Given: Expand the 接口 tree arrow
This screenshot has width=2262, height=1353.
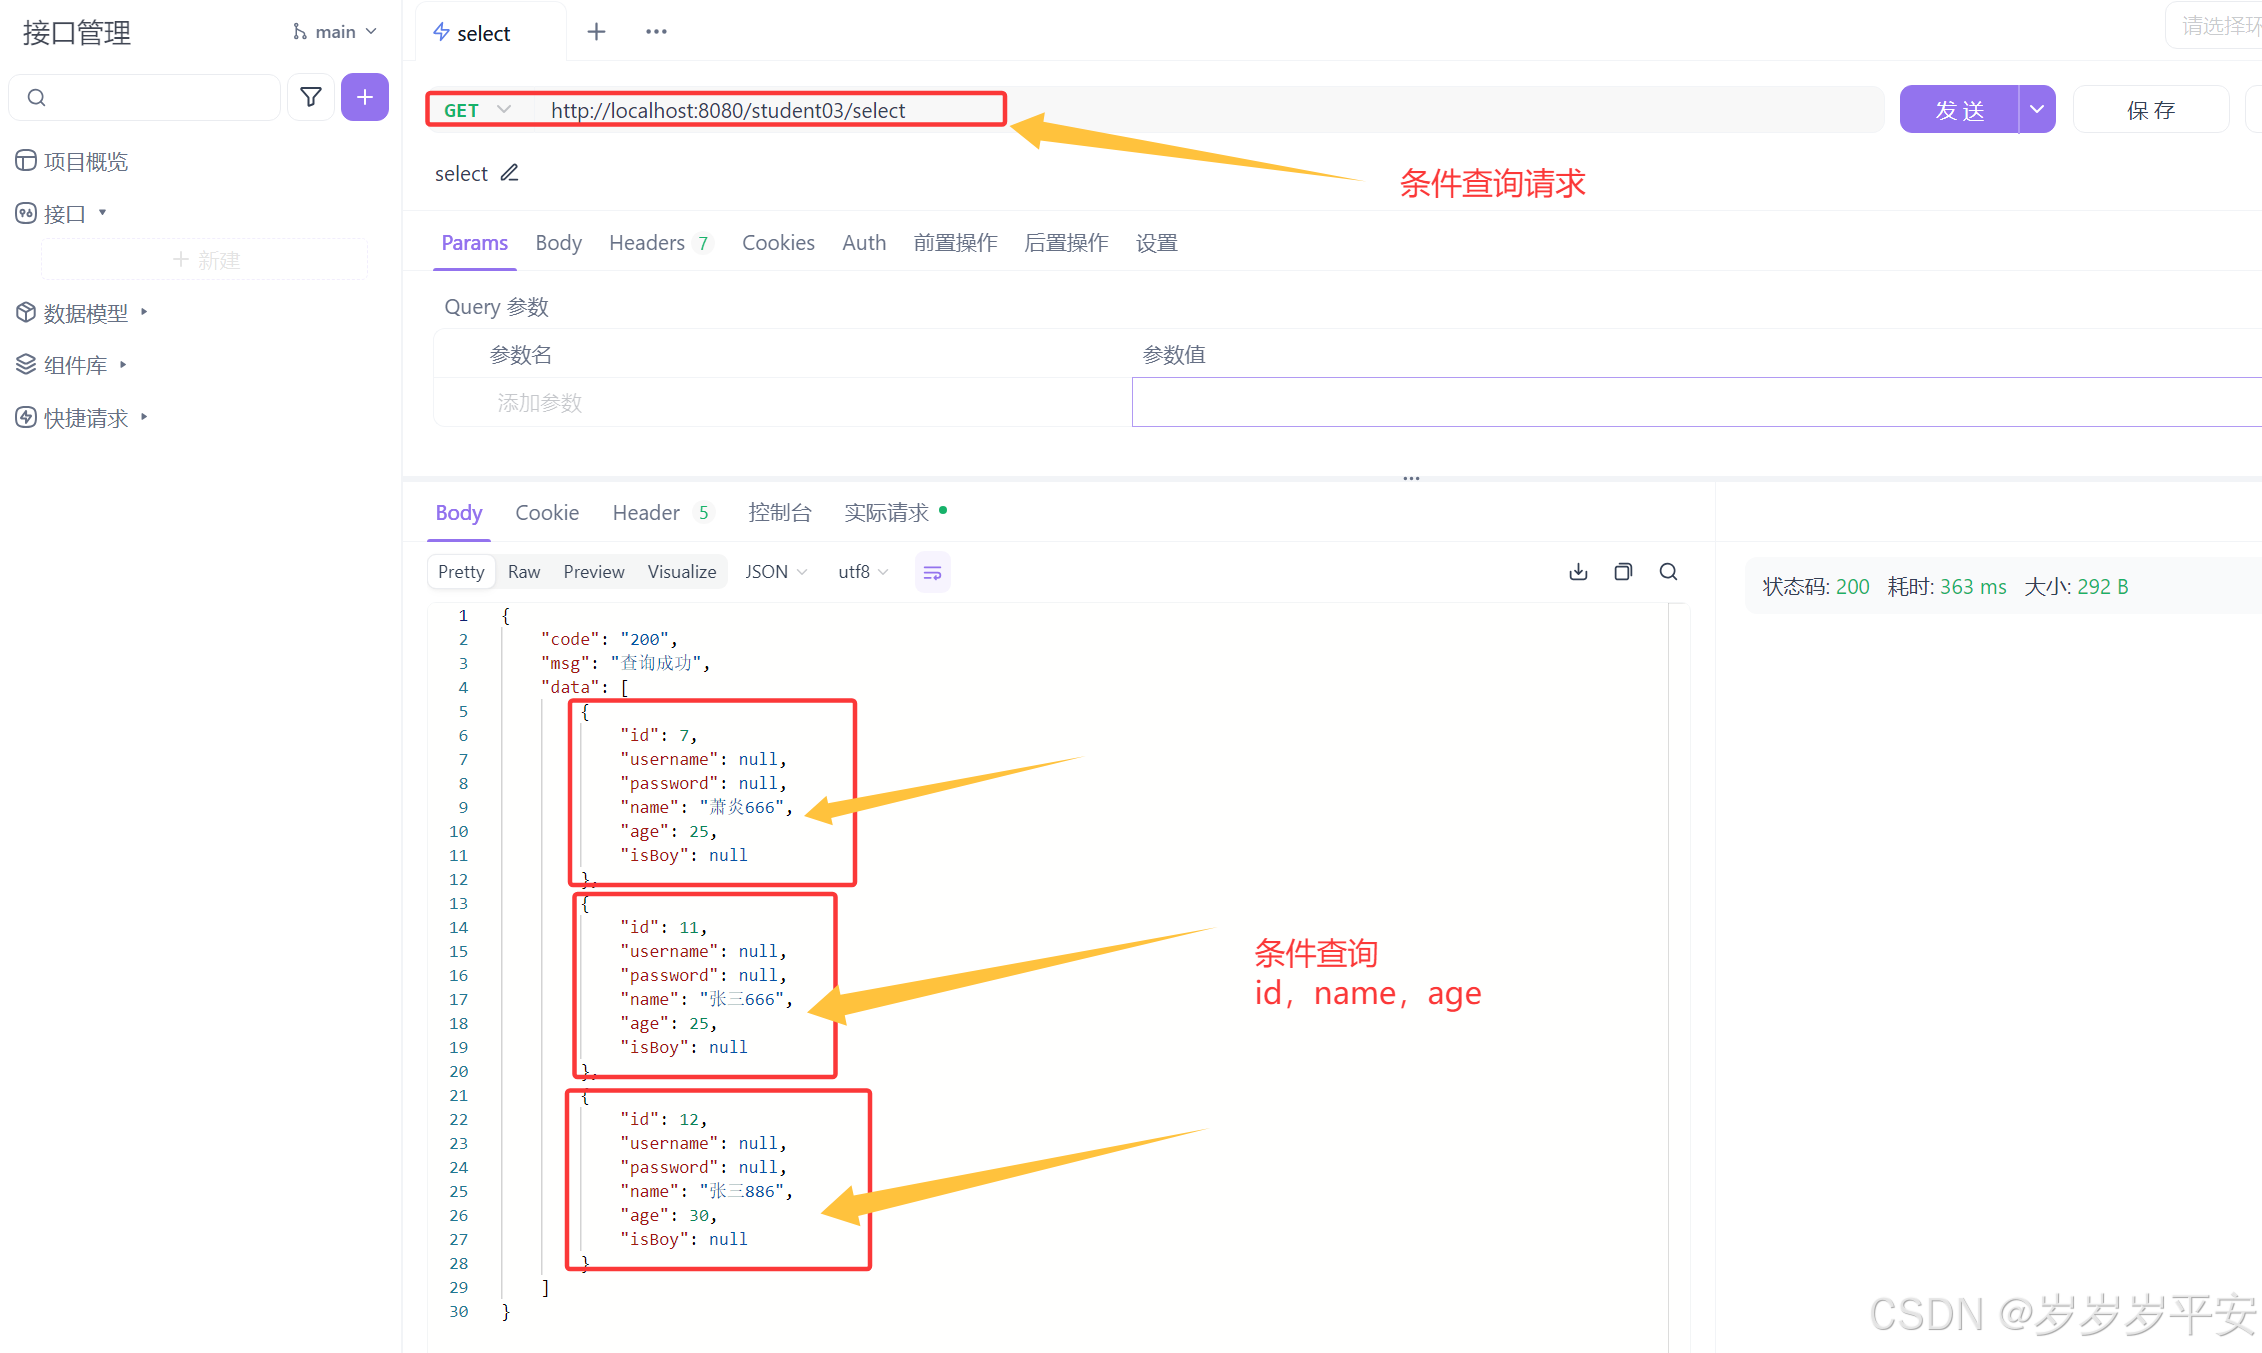Looking at the screenshot, I should (x=102, y=212).
